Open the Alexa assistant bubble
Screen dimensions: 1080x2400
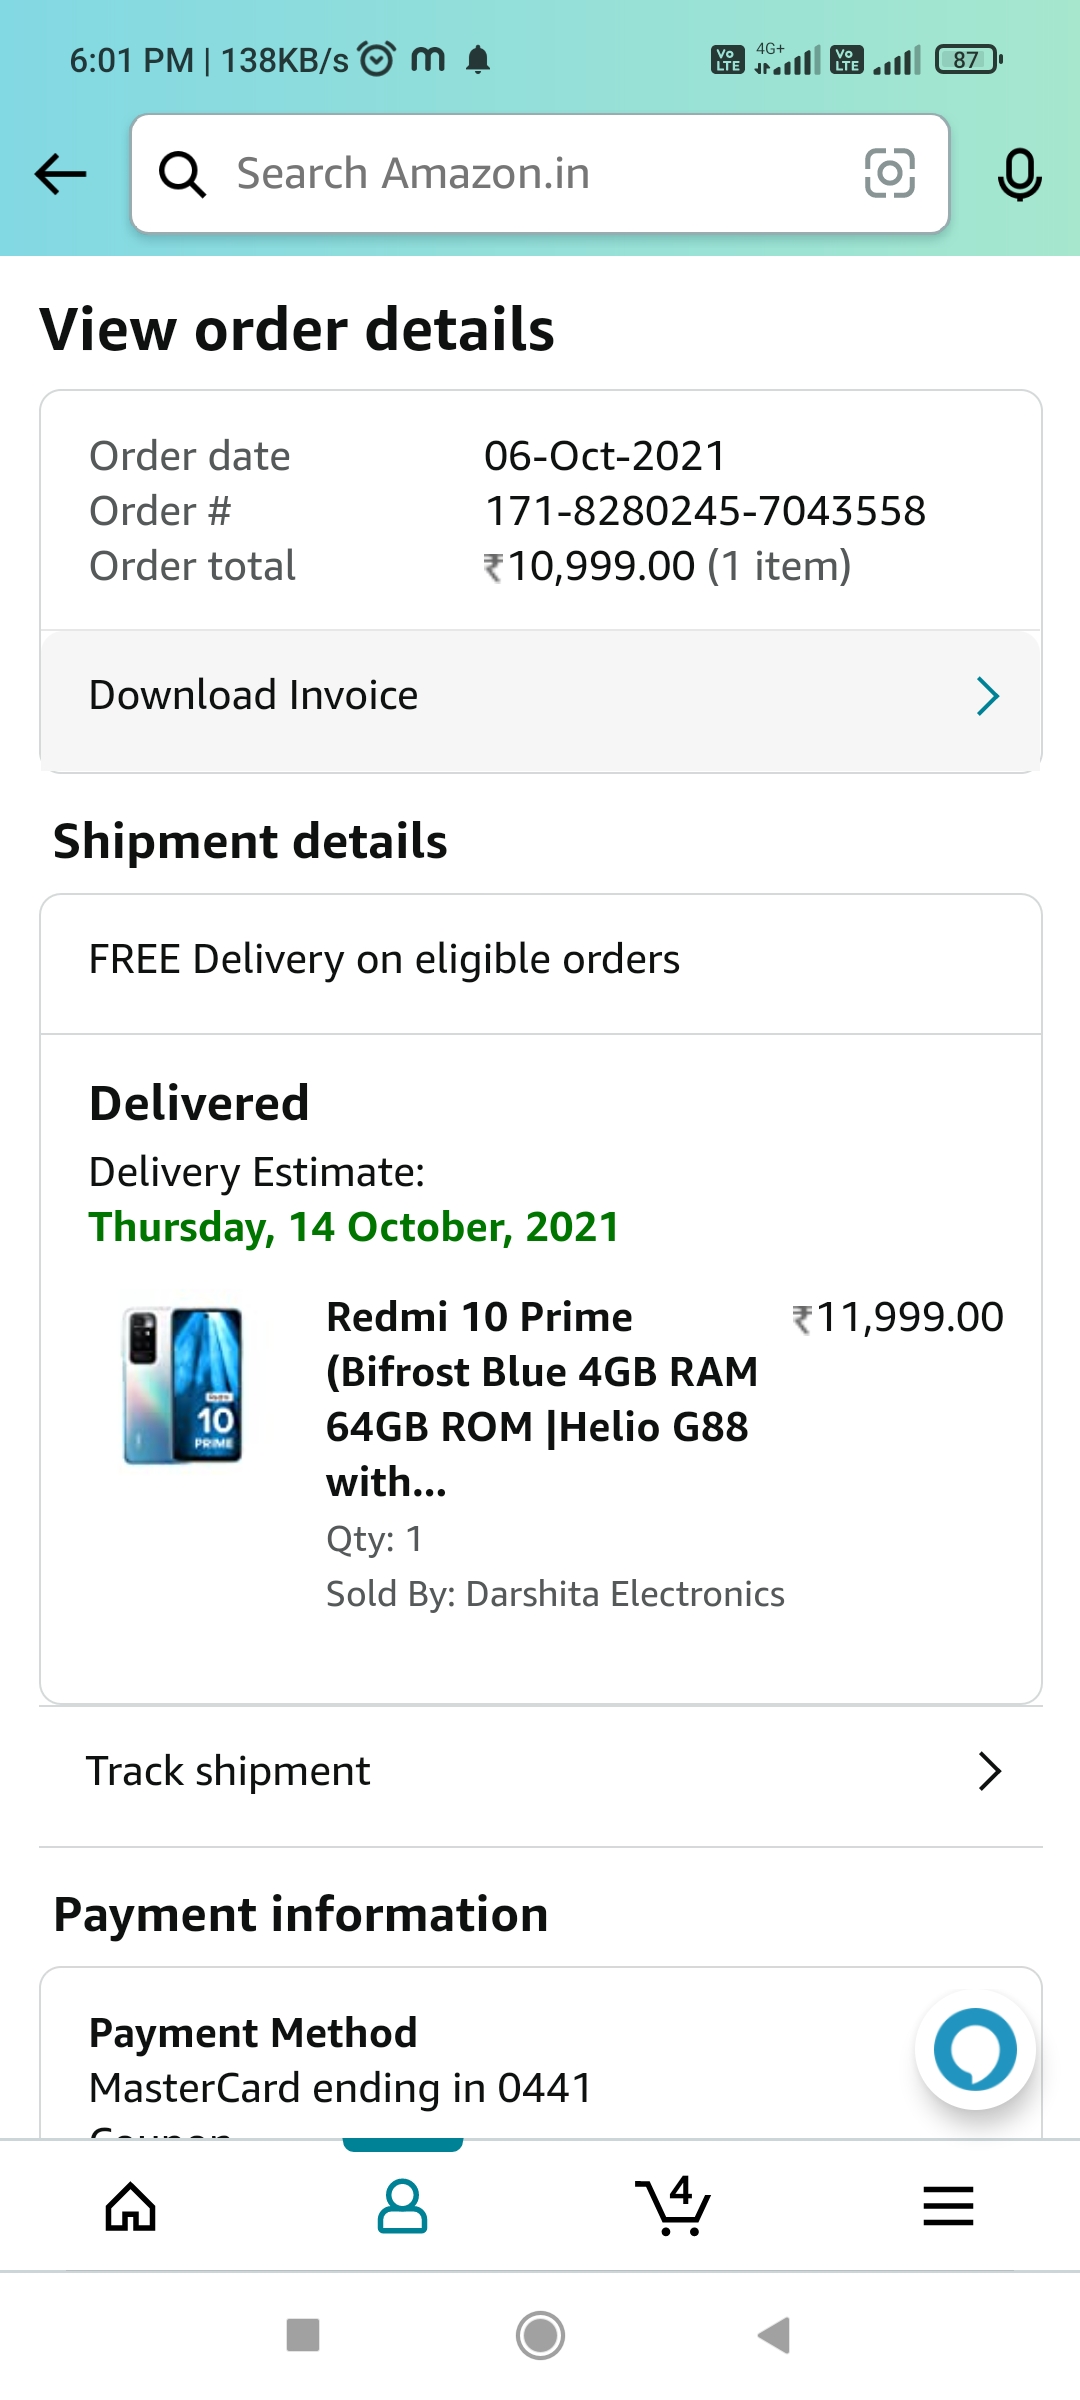975,2050
